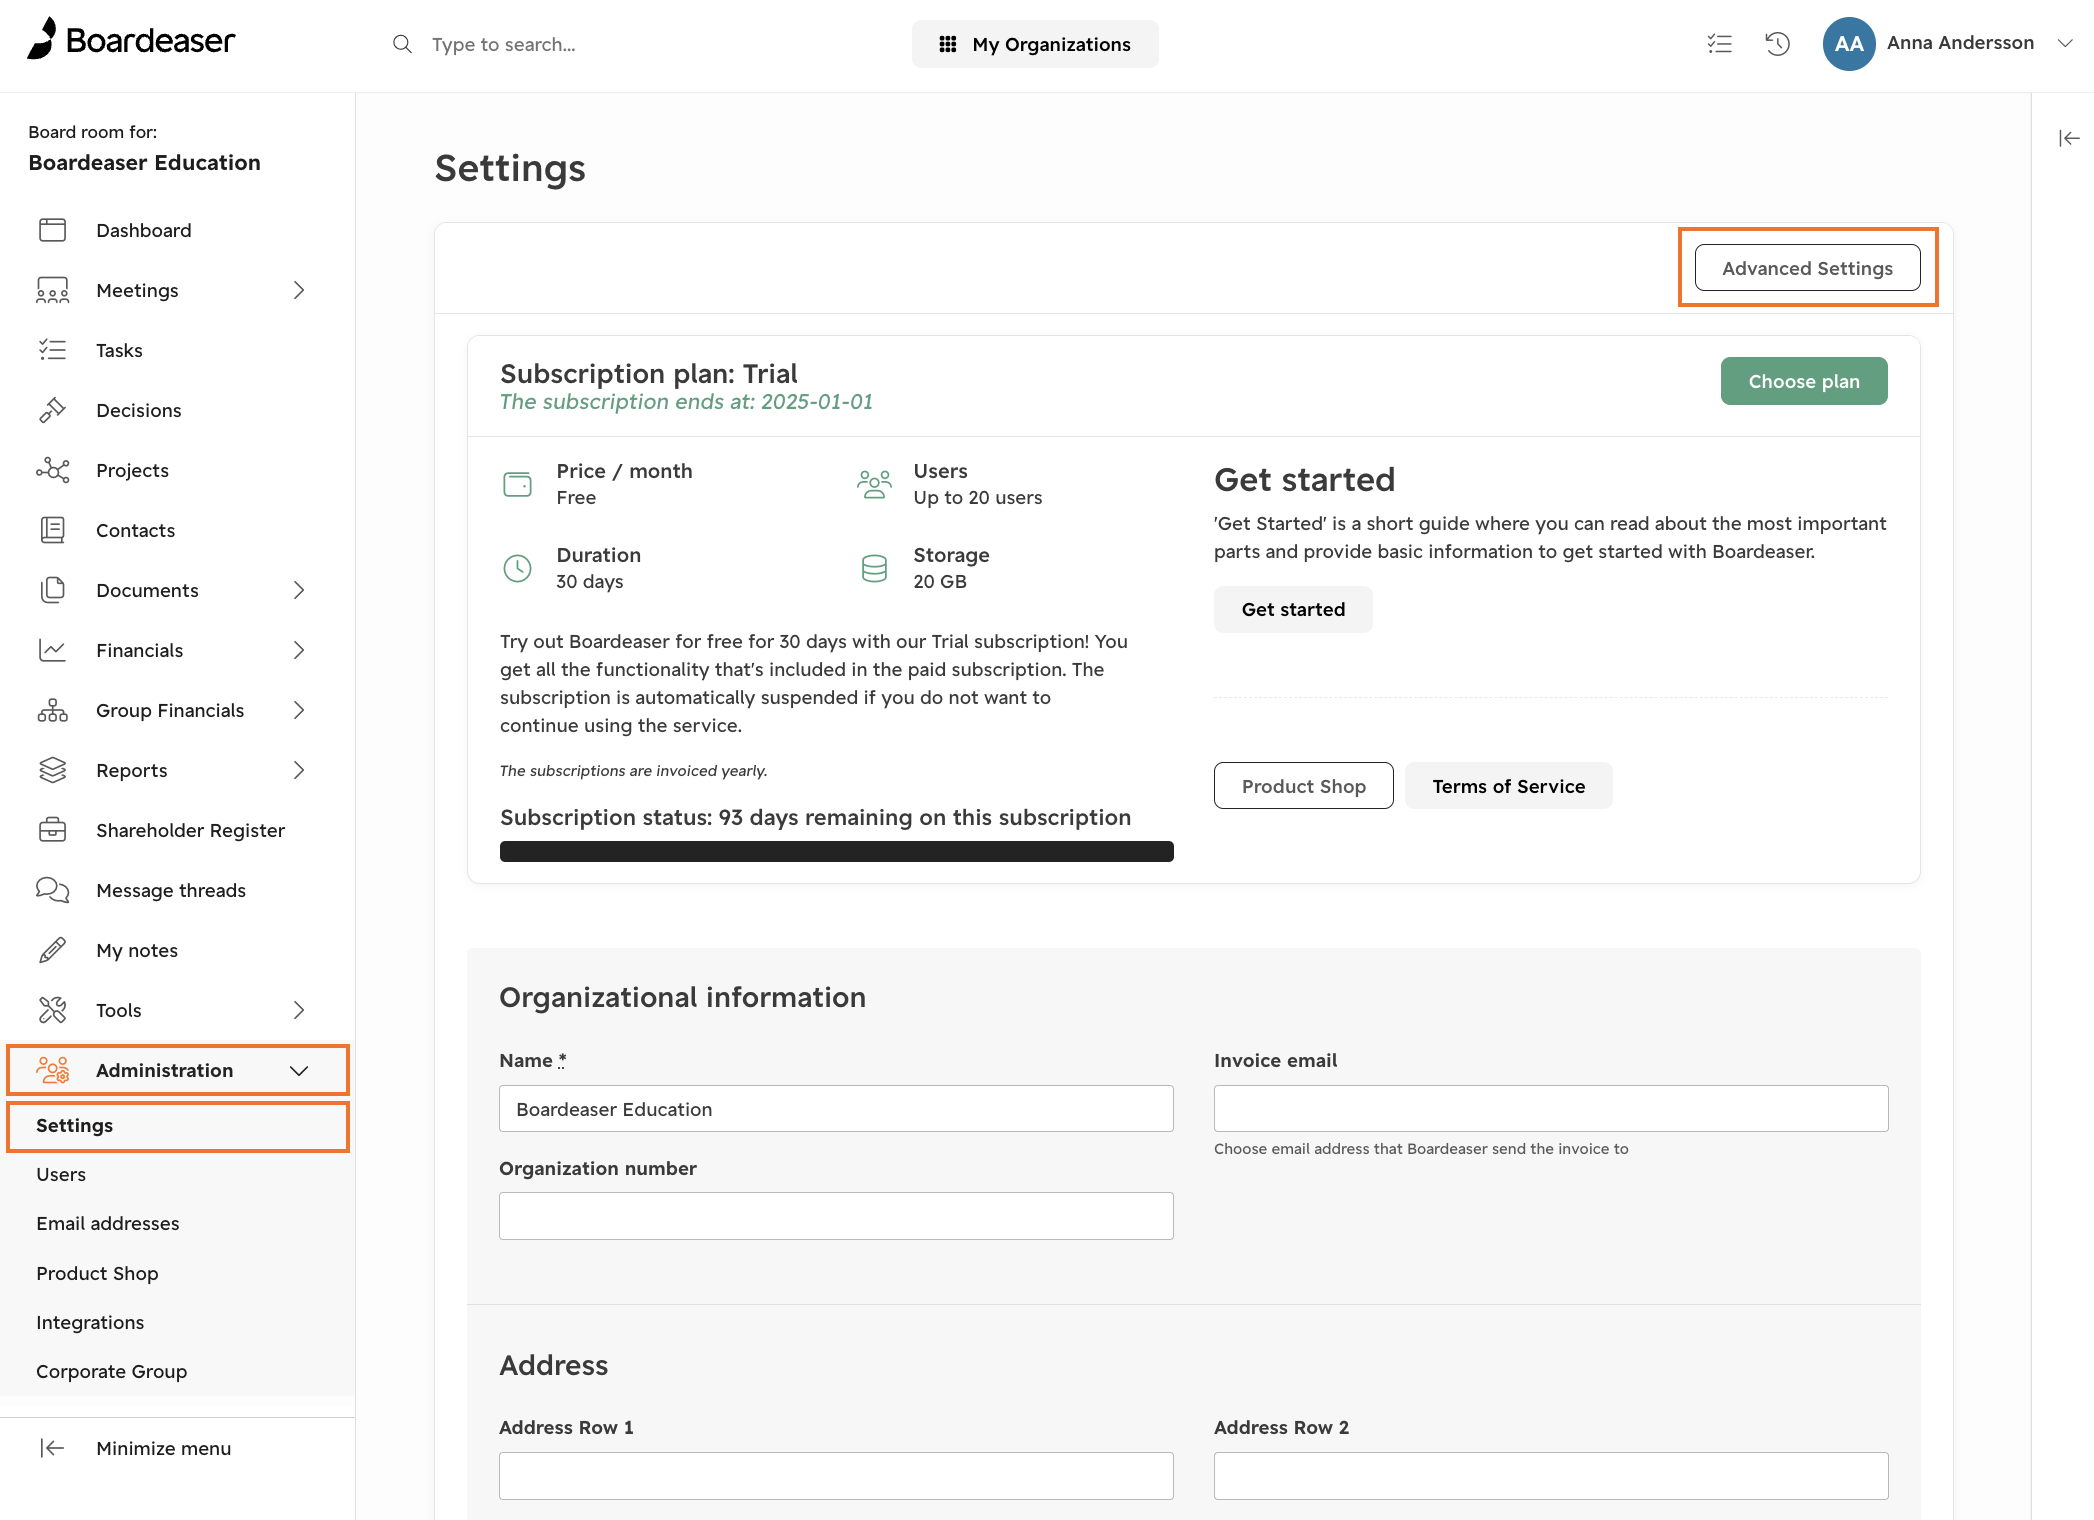Image resolution: width=2094 pixels, height=1520 pixels.
Task: Click the Message threads chat icon
Action: point(52,890)
